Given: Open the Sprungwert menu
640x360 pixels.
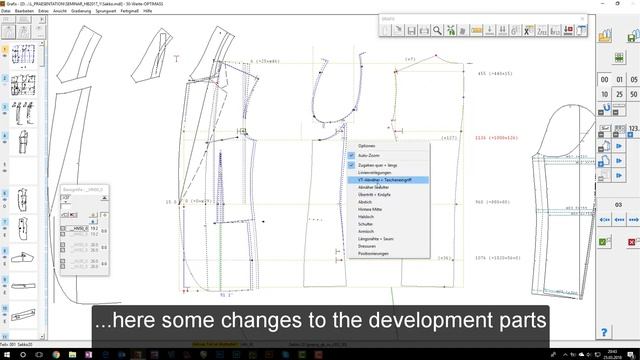Looking at the screenshot, I should 106,11.
